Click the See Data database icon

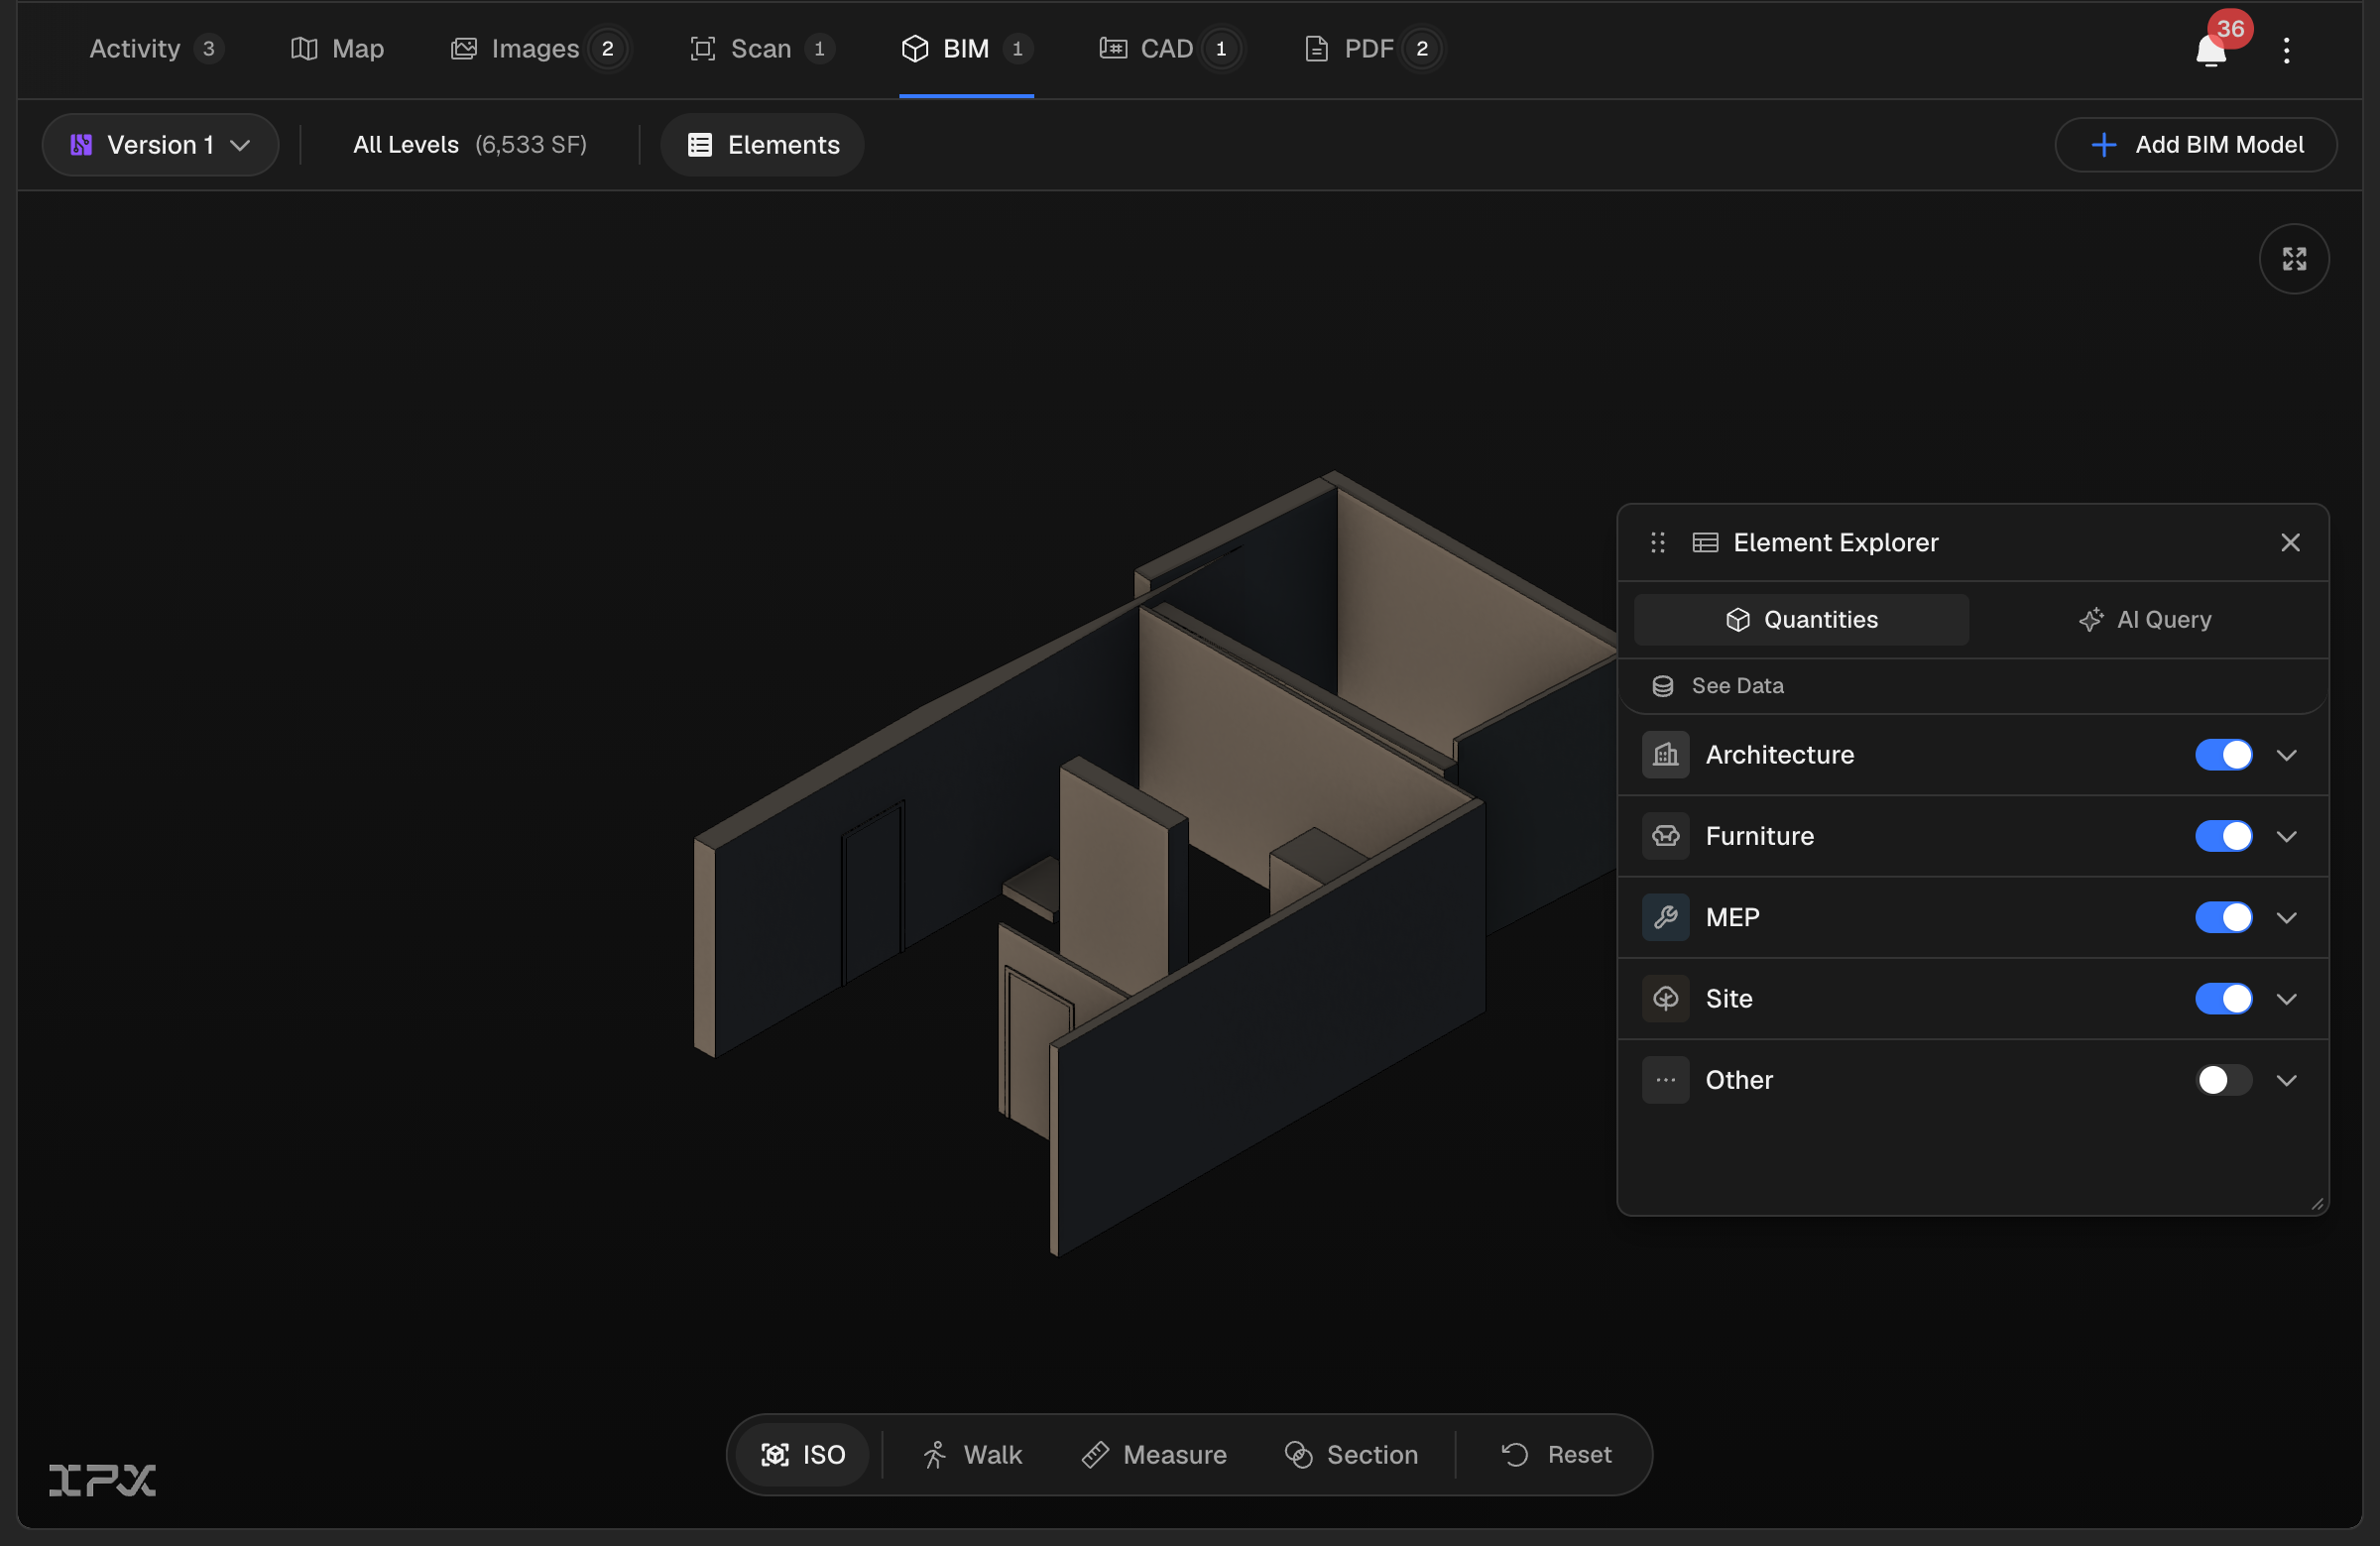click(x=1663, y=686)
